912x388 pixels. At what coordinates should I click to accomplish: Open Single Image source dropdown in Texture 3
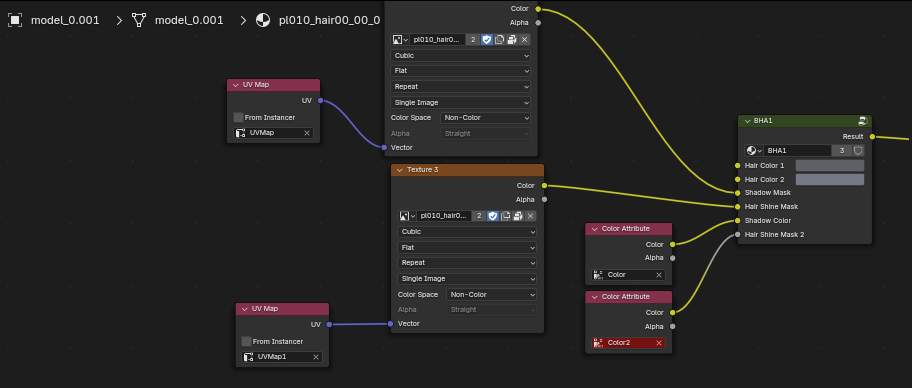pos(467,279)
